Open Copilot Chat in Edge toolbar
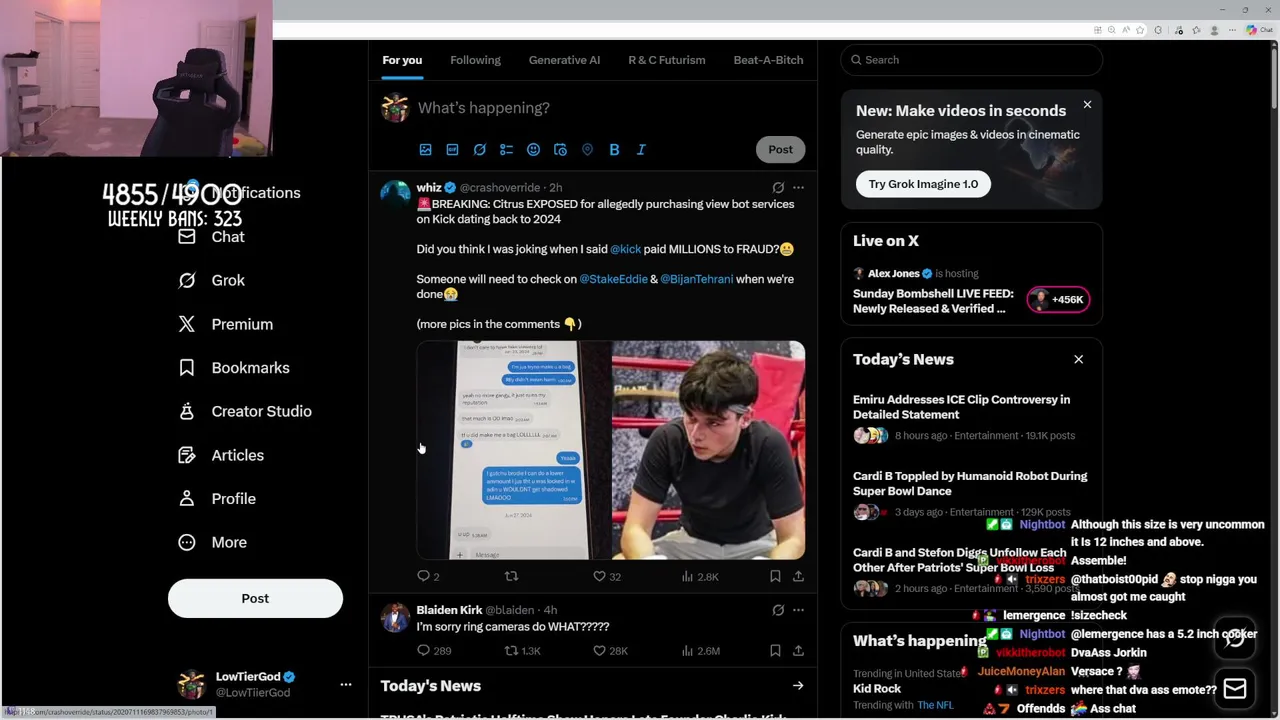This screenshot has height=720, width=1280. [1257, 30]
